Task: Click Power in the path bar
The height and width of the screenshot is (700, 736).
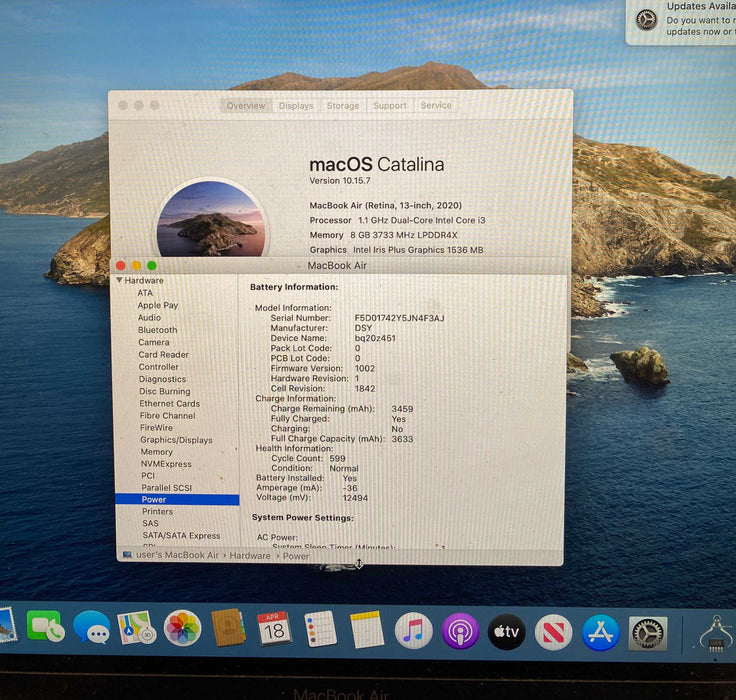Action: click(x=296, y=556)
